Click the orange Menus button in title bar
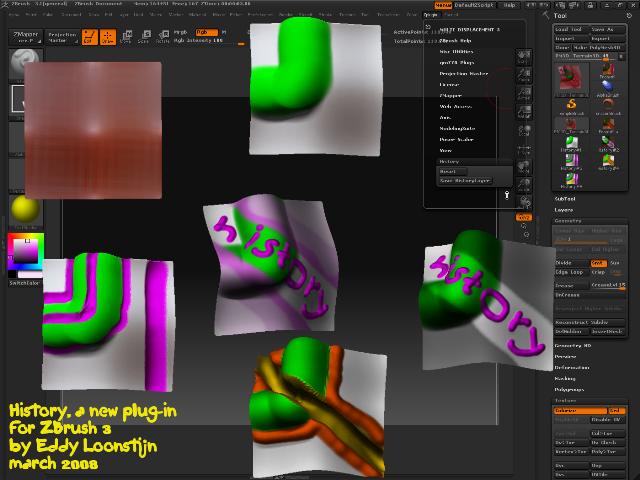640x480 pixels. coord(443,5)
